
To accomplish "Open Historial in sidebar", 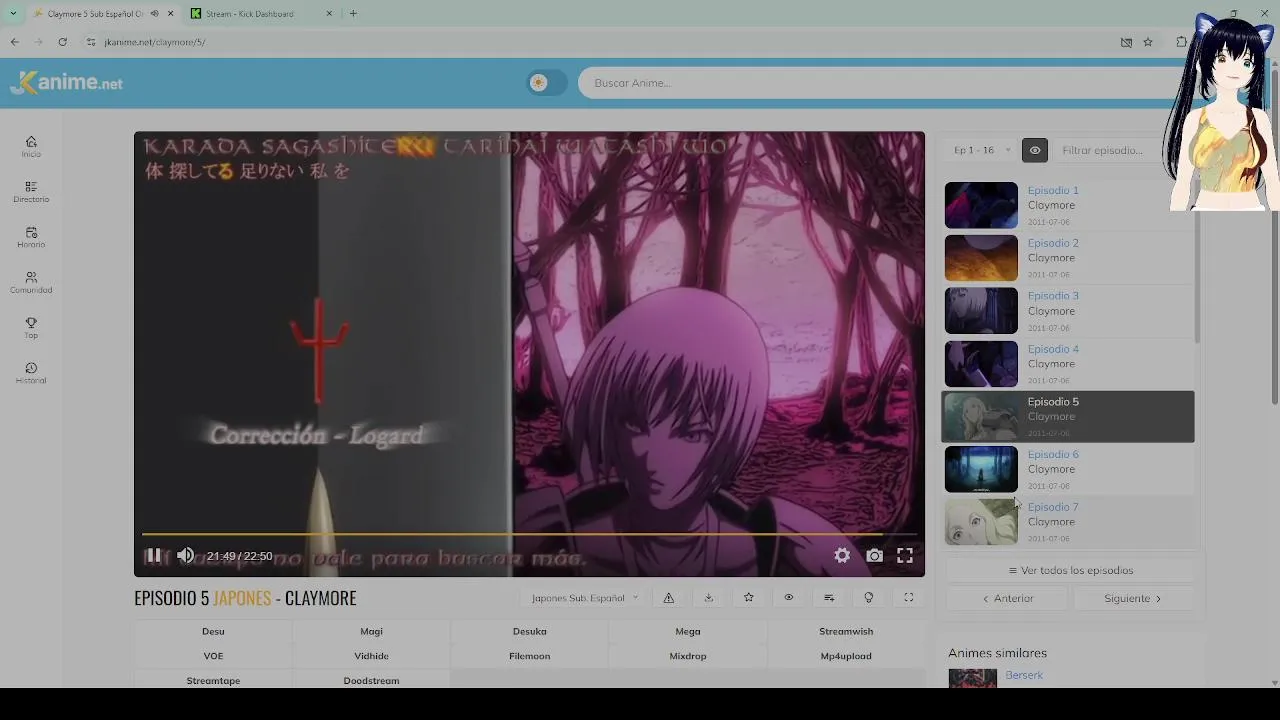I will (x=31, y=373).
